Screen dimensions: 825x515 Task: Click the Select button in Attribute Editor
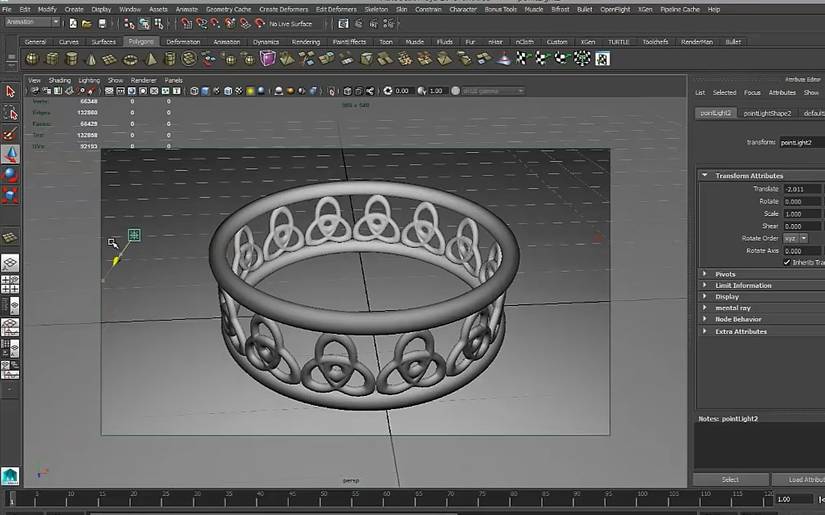point(730,479)
